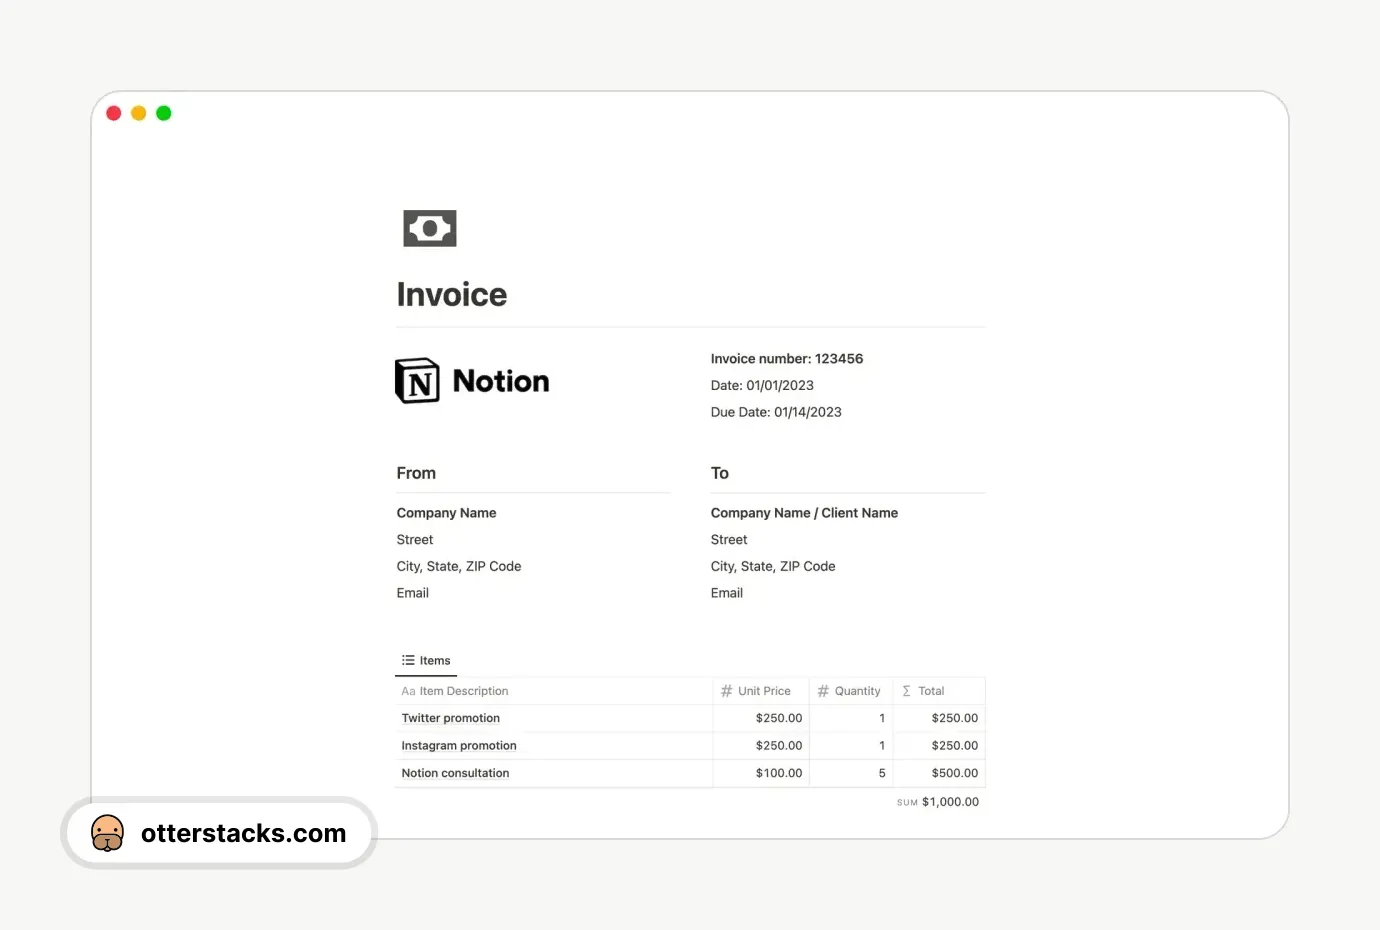Screen dimensions: 1380x930
Task: Click City, State, ZIP Code under From
Action: pos(459,566)
